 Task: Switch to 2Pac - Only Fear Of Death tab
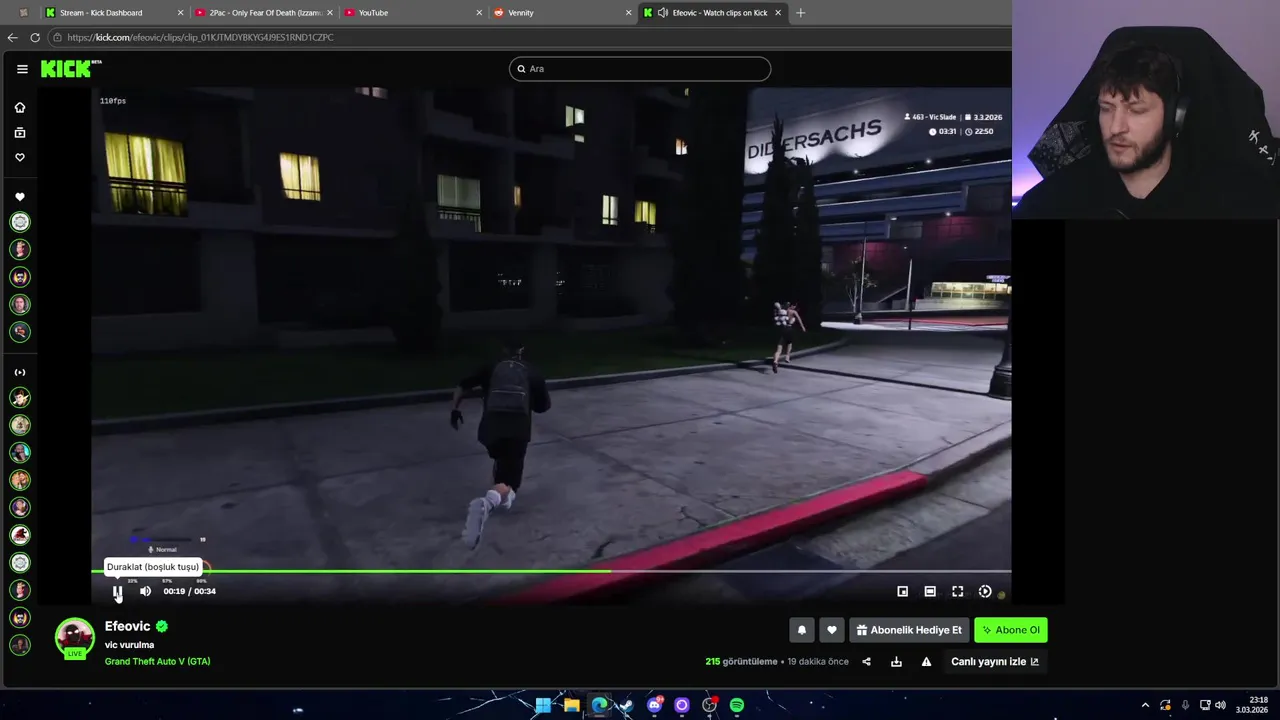pos(263,13)
